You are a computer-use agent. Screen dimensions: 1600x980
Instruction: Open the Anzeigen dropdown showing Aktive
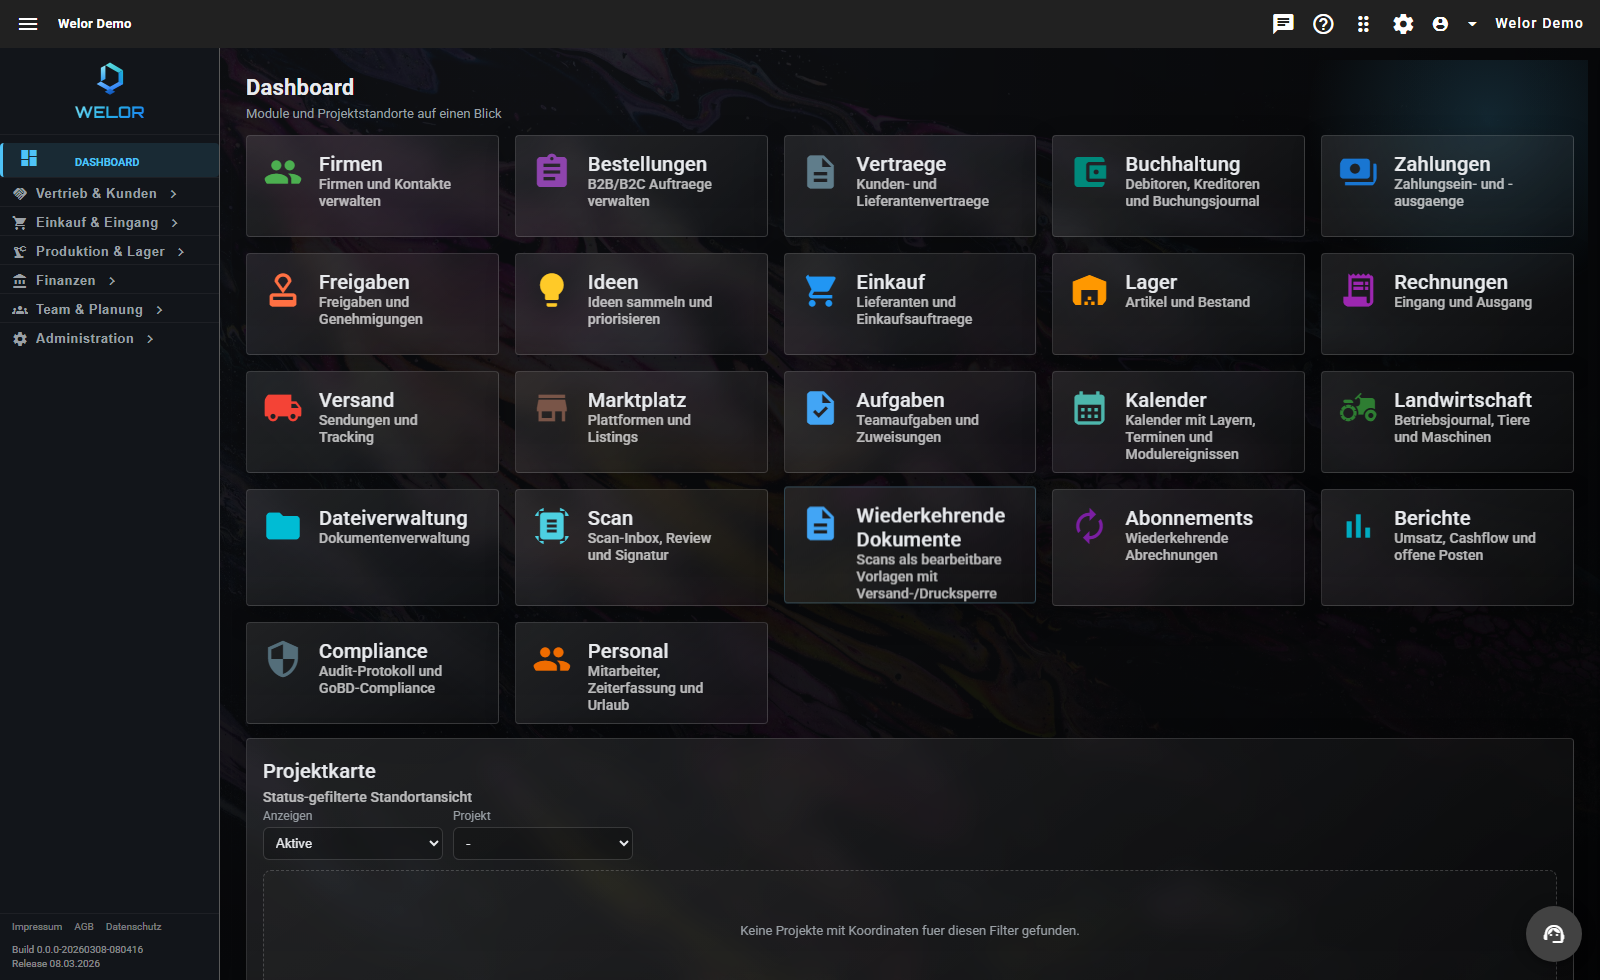(x=352, y=843)
